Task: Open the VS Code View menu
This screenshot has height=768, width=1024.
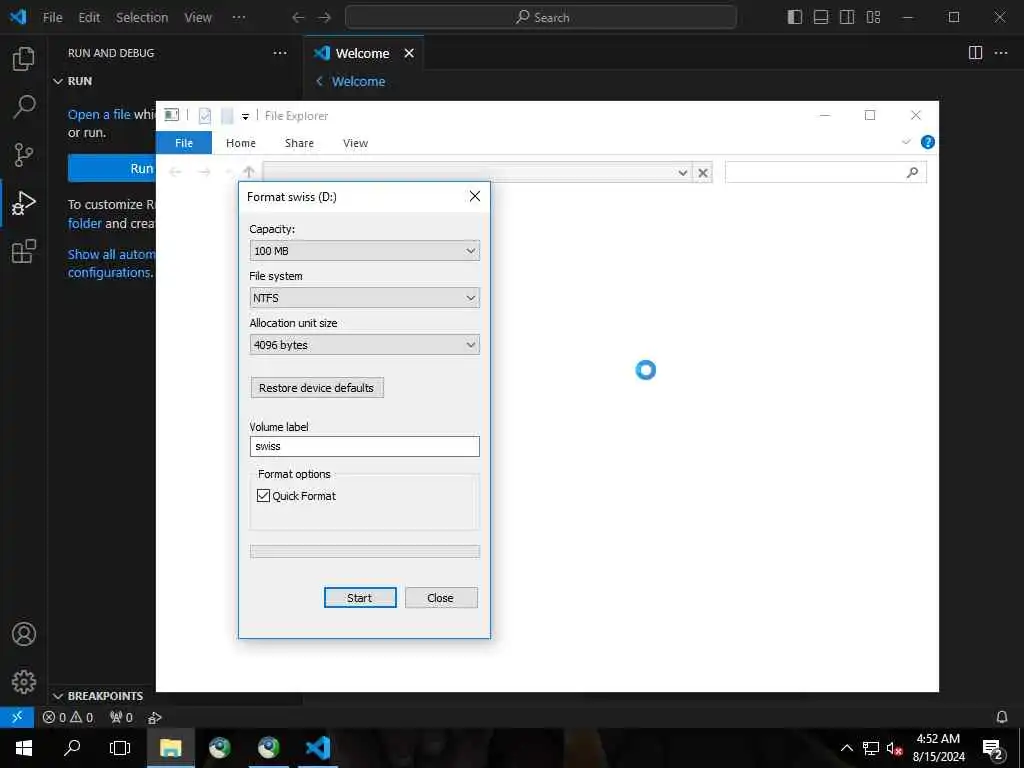Action: [x=198, y=18]
